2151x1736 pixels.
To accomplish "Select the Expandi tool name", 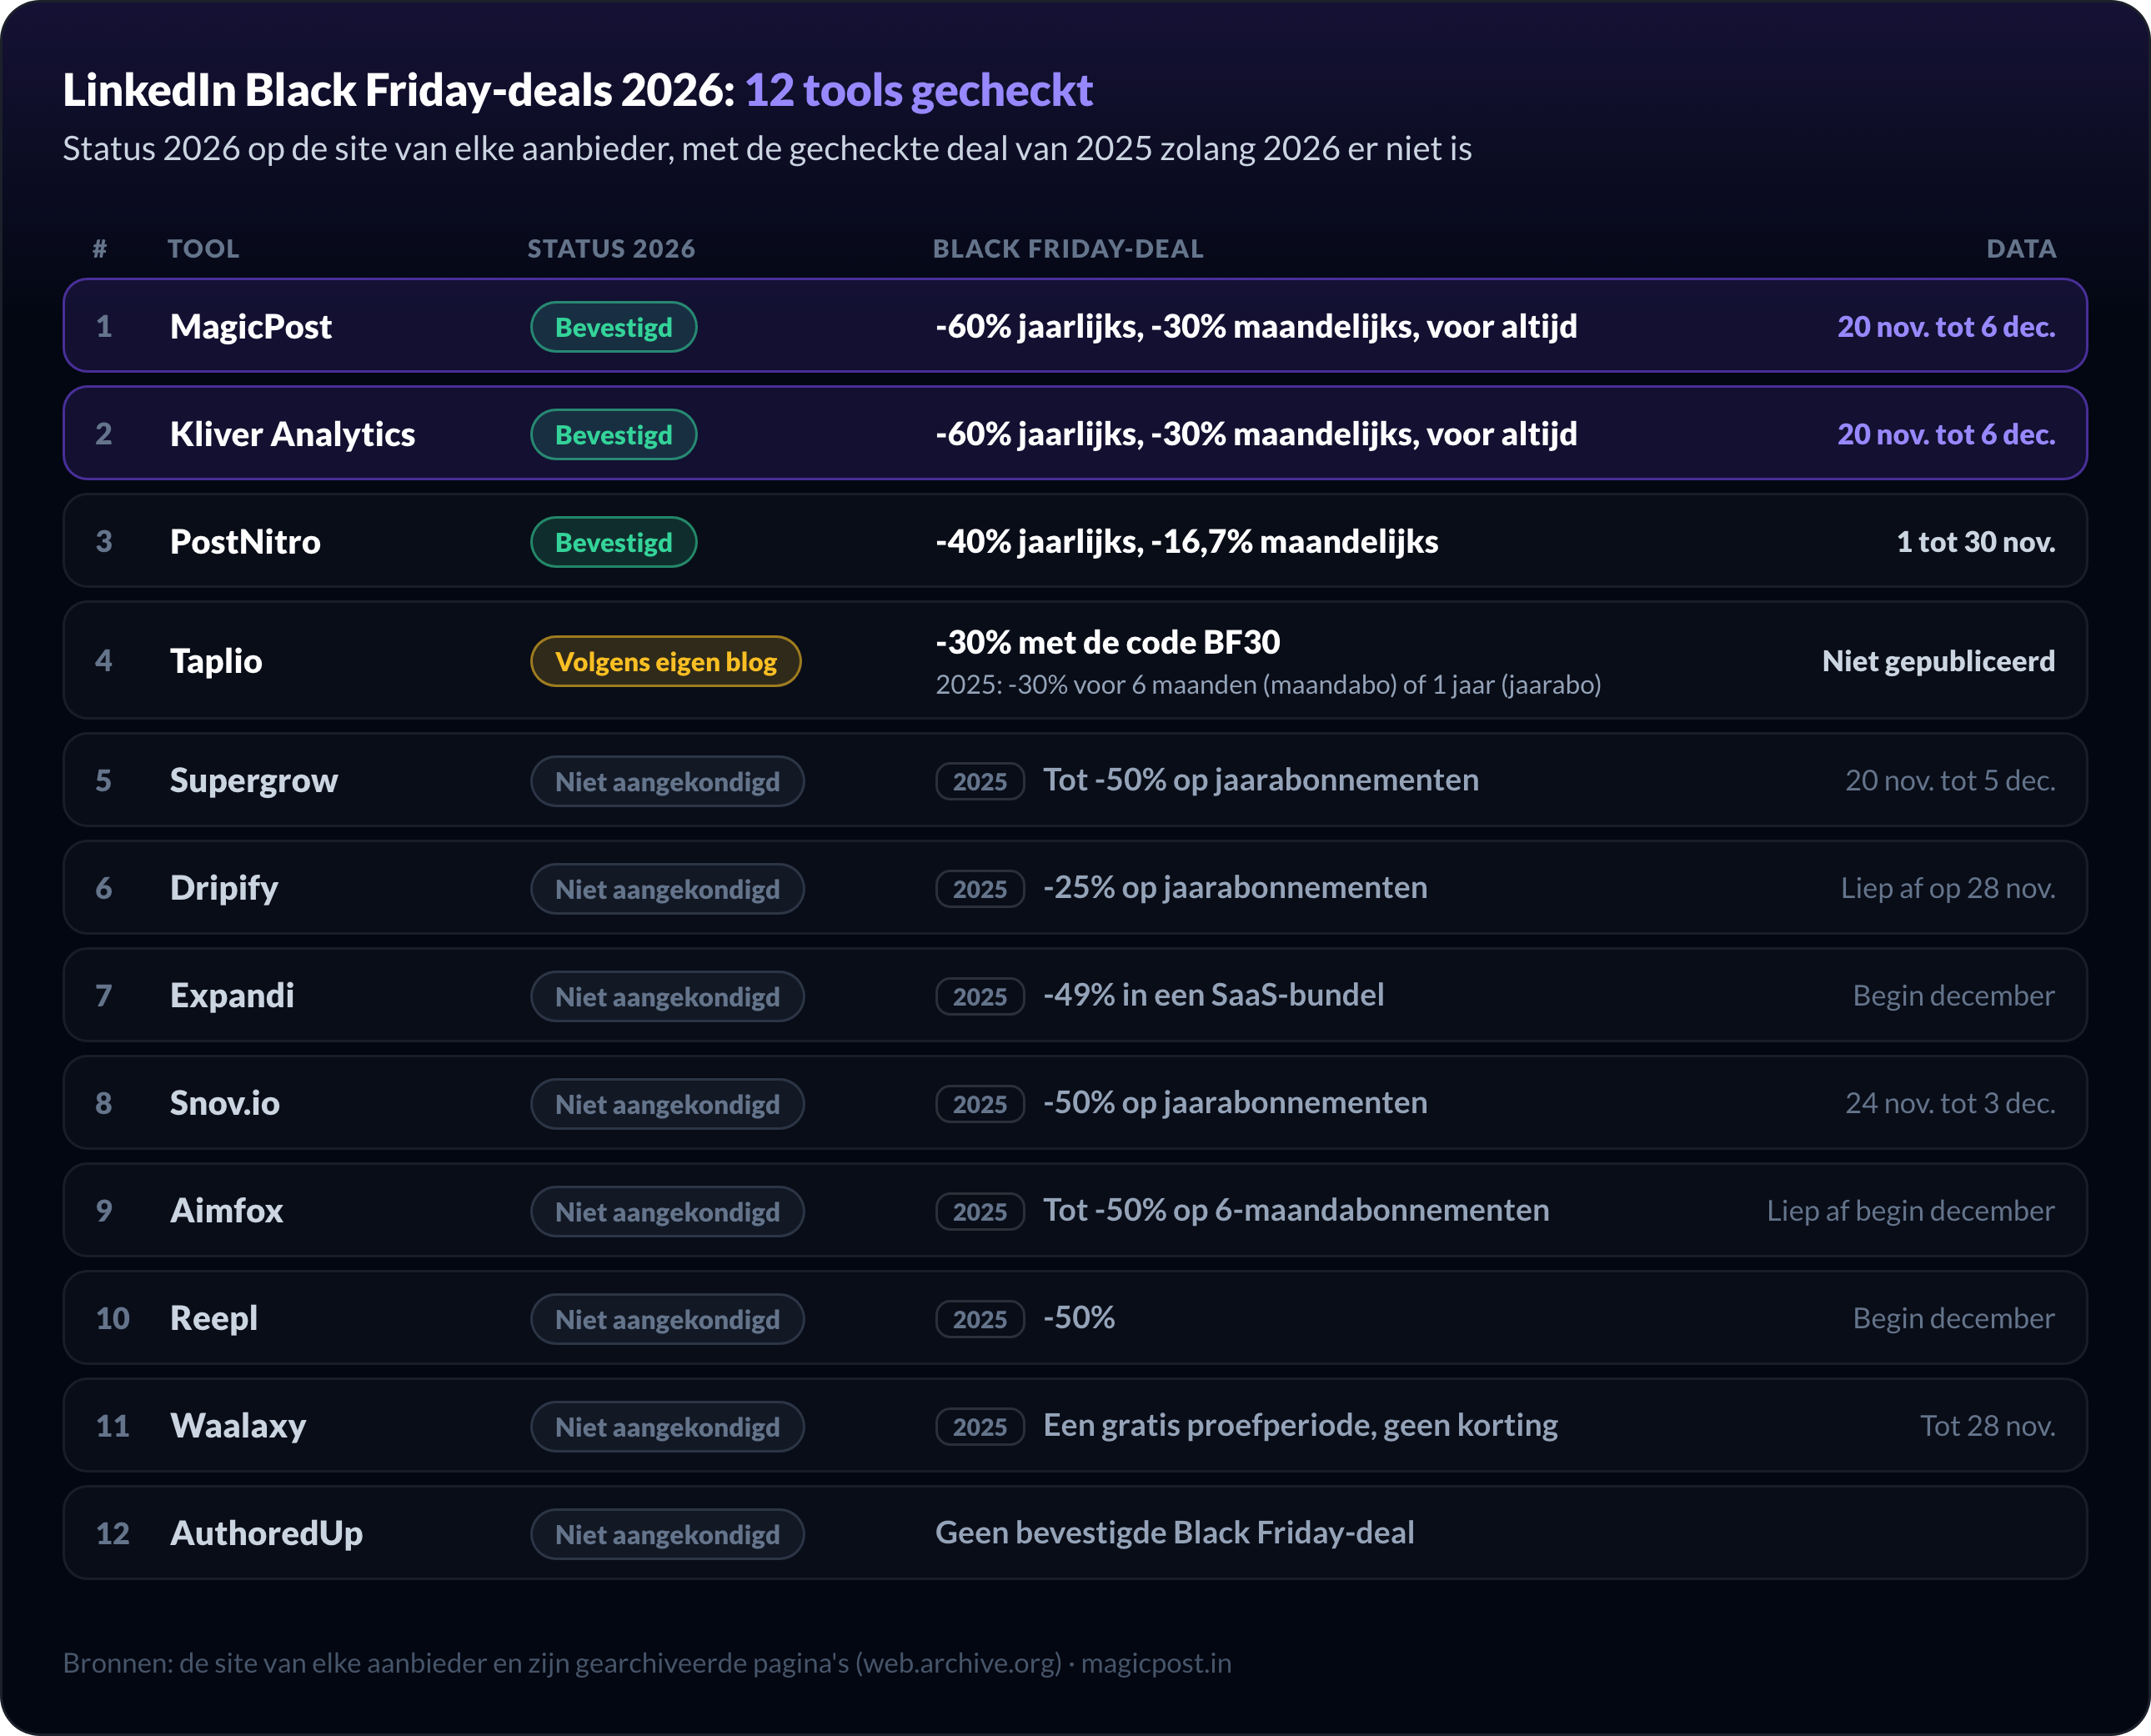I will coord(232,995).
